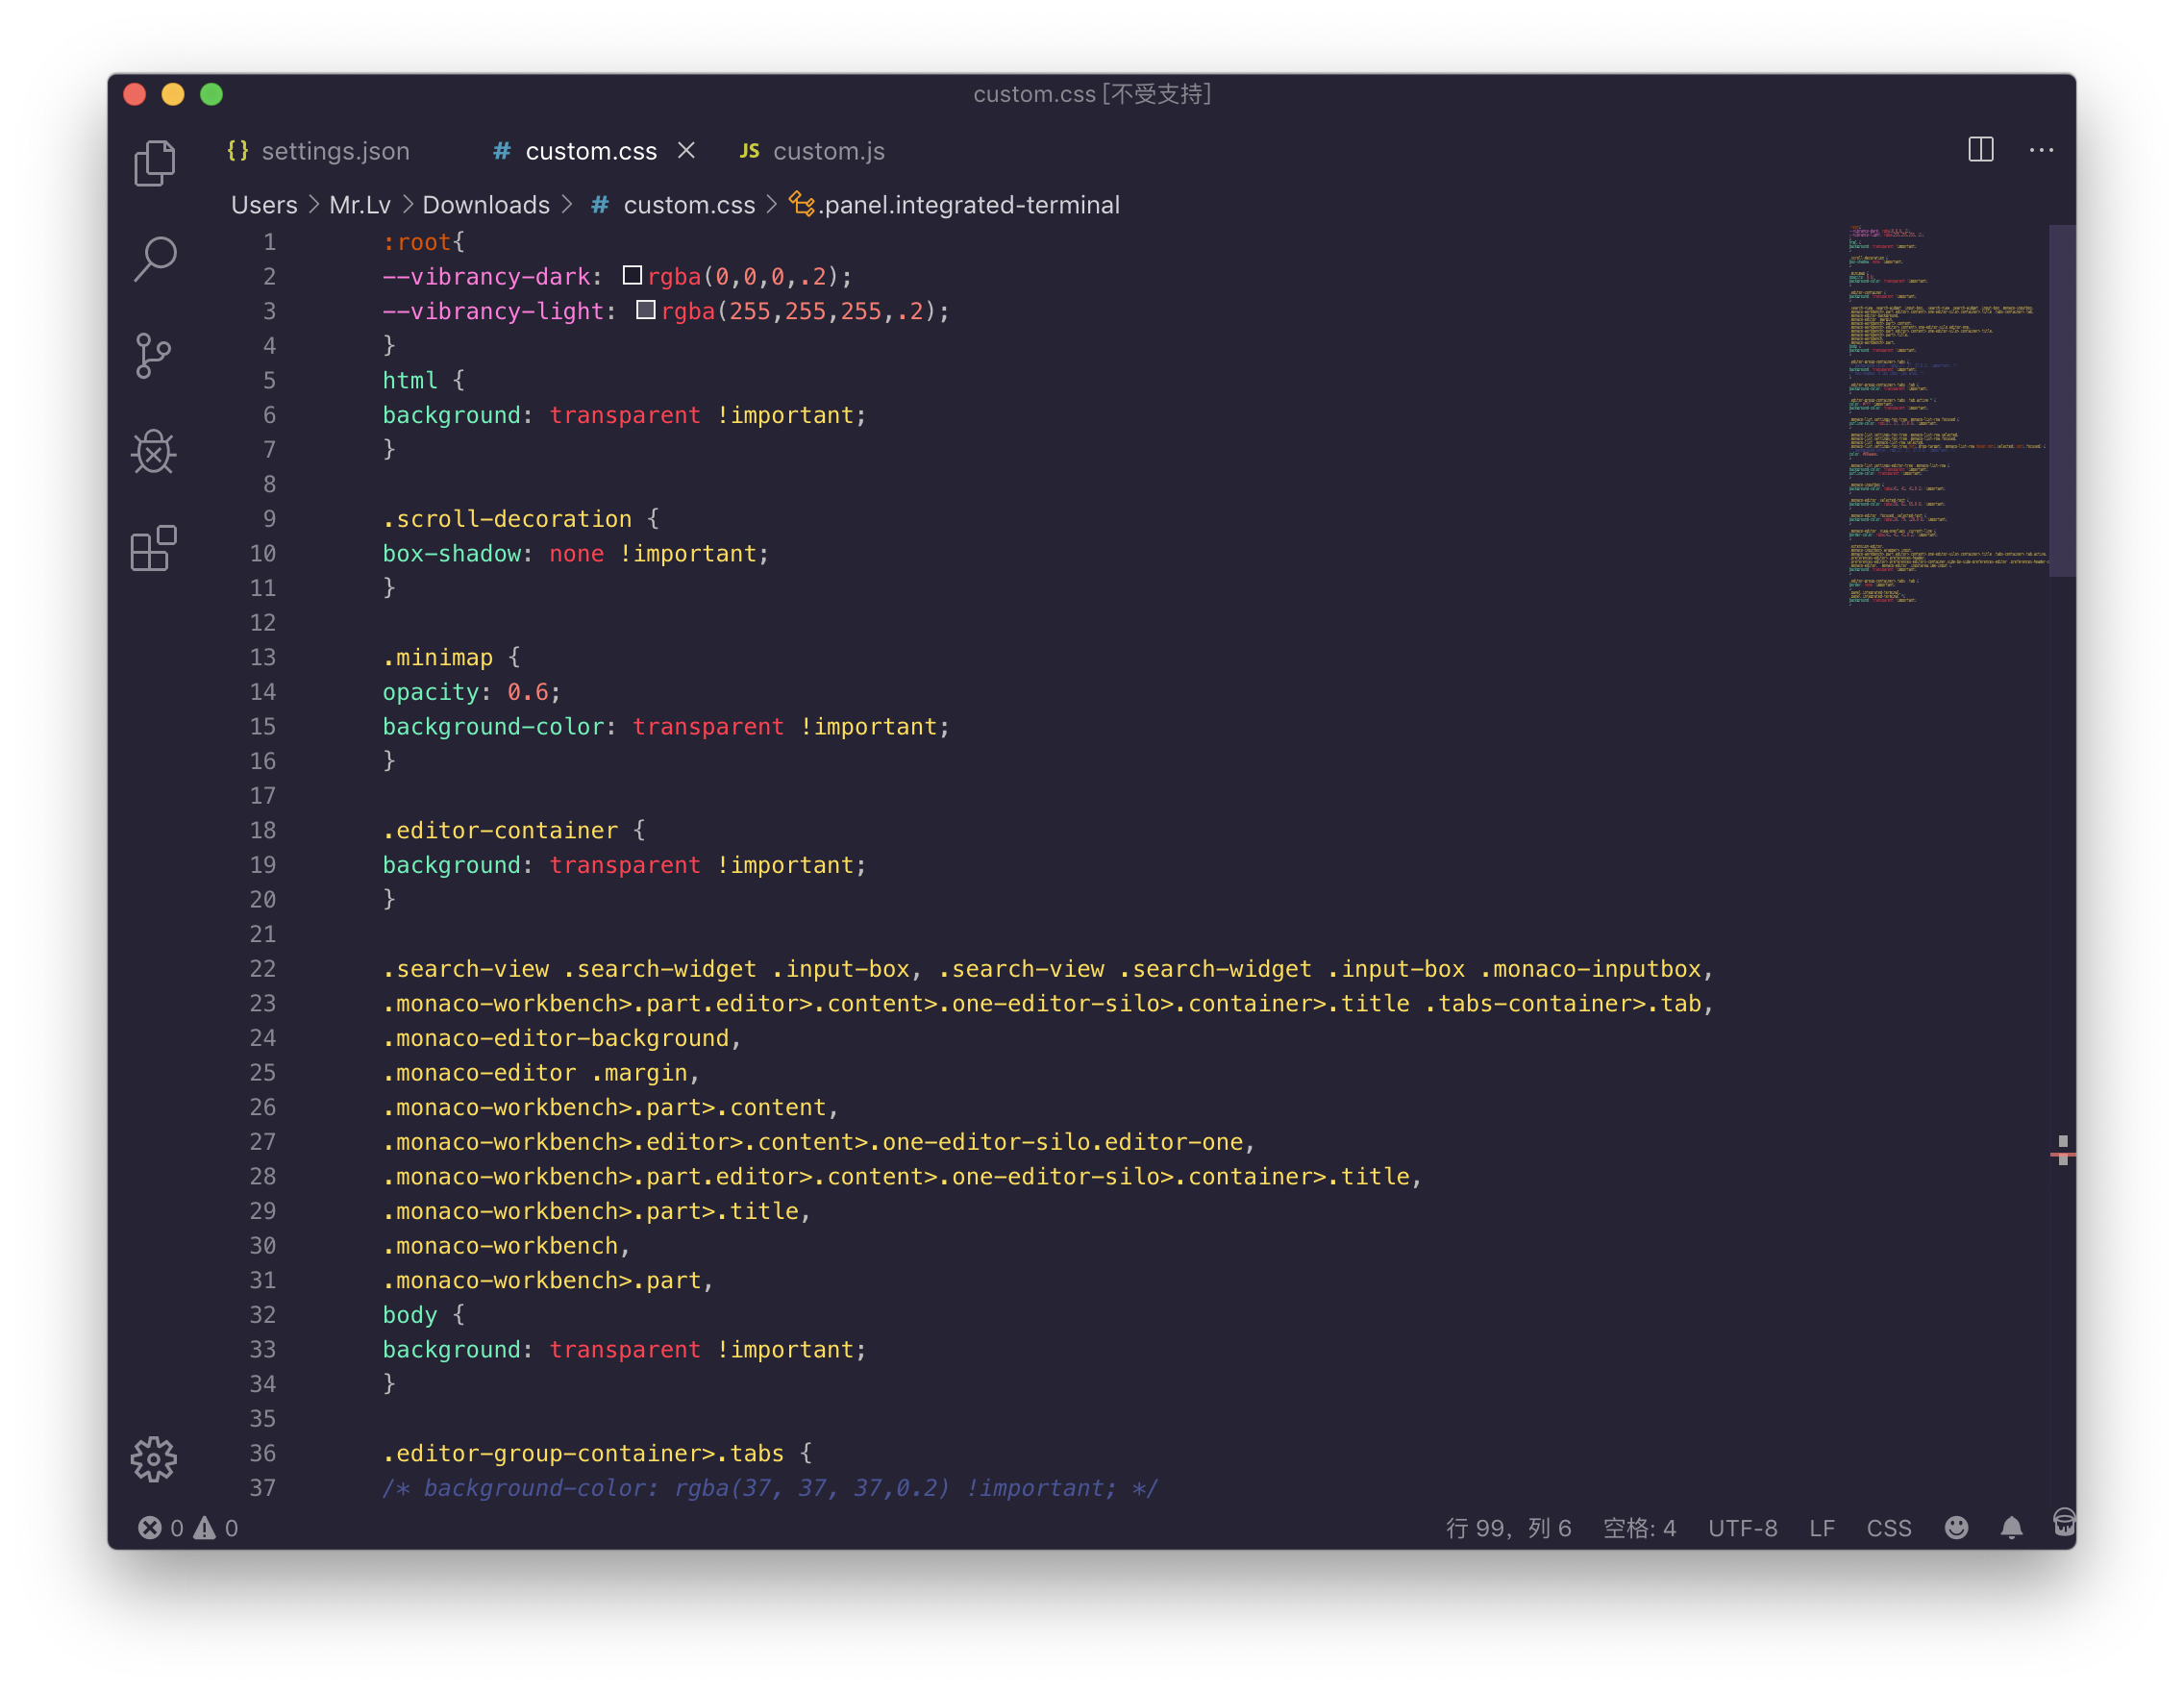Image resolution: width=2184 pixels, height=1692 pixels.
Task: Open the Explorer files icon
Action: coord(154,163)
